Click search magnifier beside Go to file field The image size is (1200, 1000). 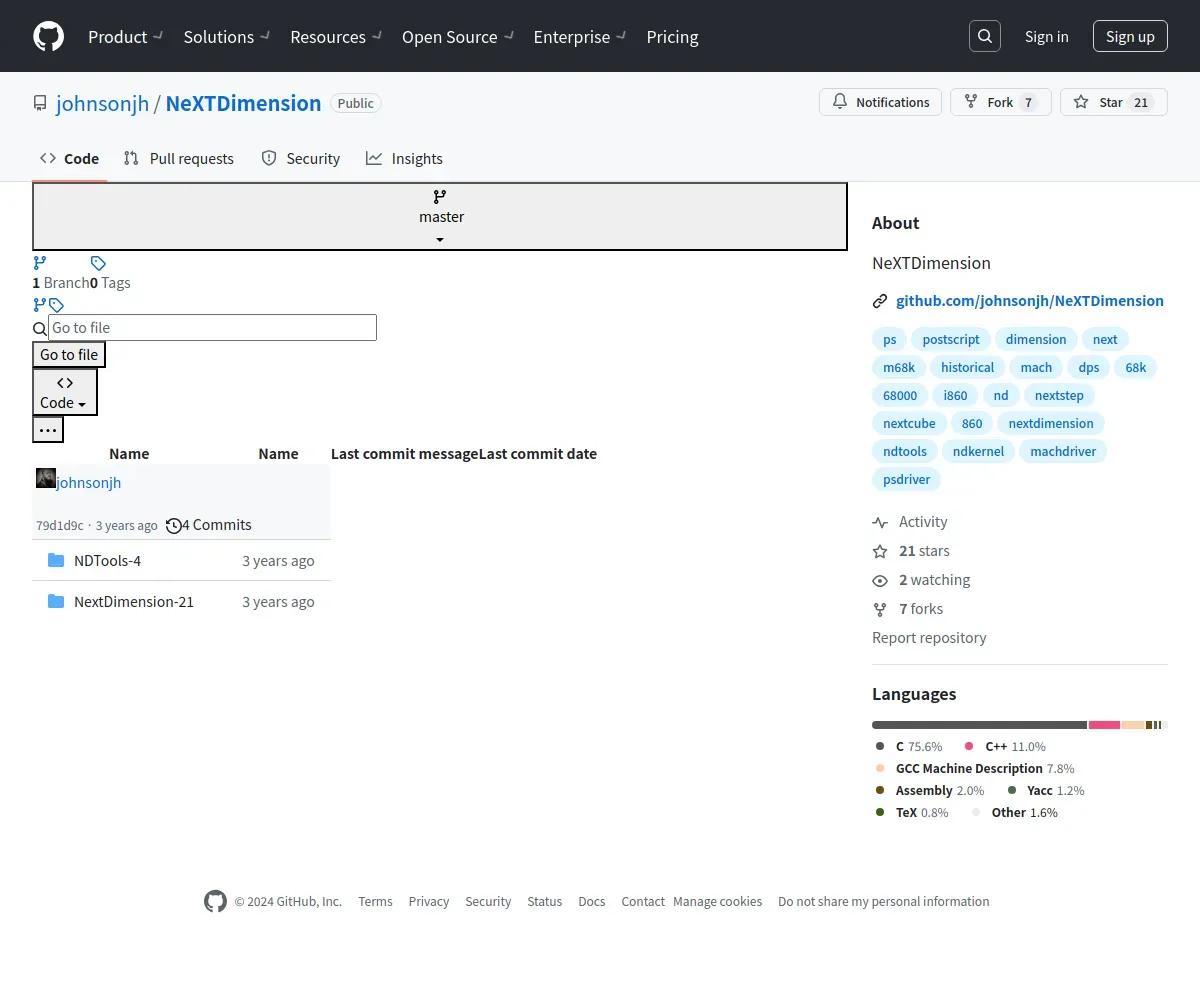40,328
